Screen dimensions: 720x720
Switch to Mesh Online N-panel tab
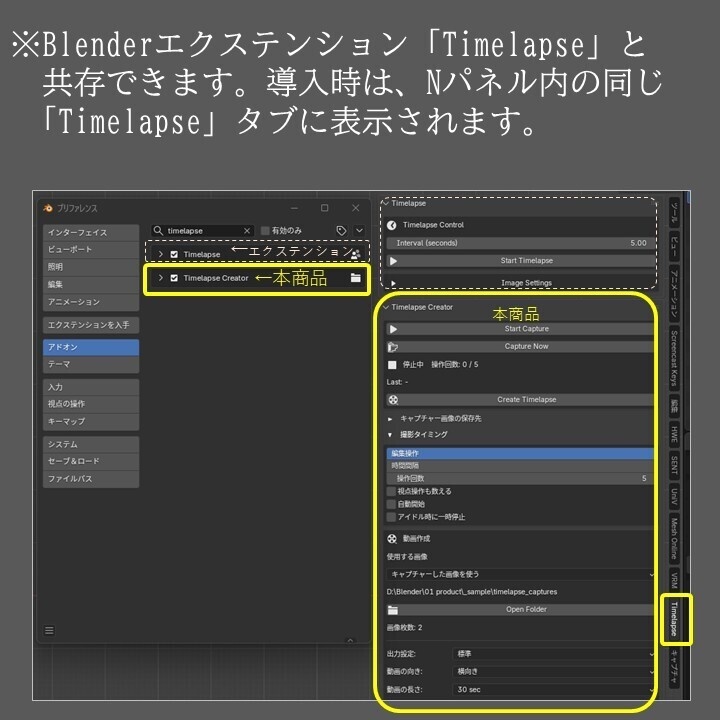pos(674,539)
